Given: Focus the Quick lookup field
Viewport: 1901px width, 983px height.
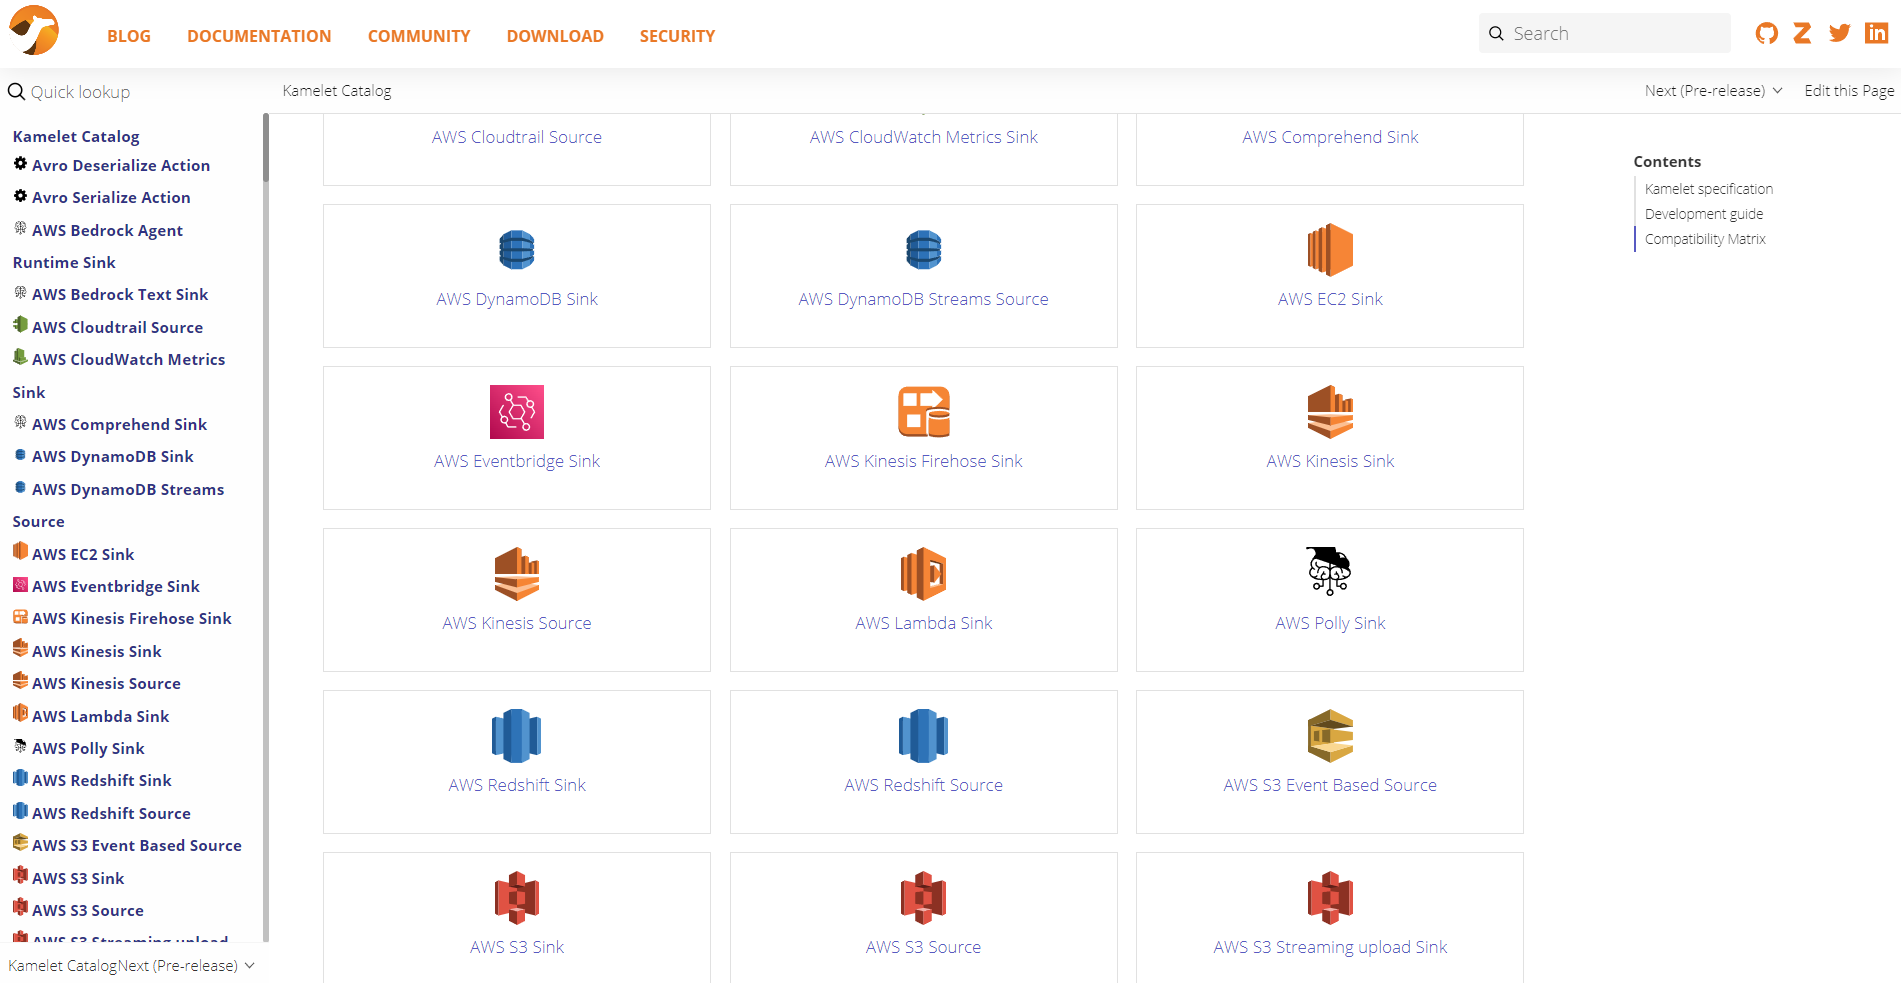Looking at the screenshot, I should [x=130, y=92].
